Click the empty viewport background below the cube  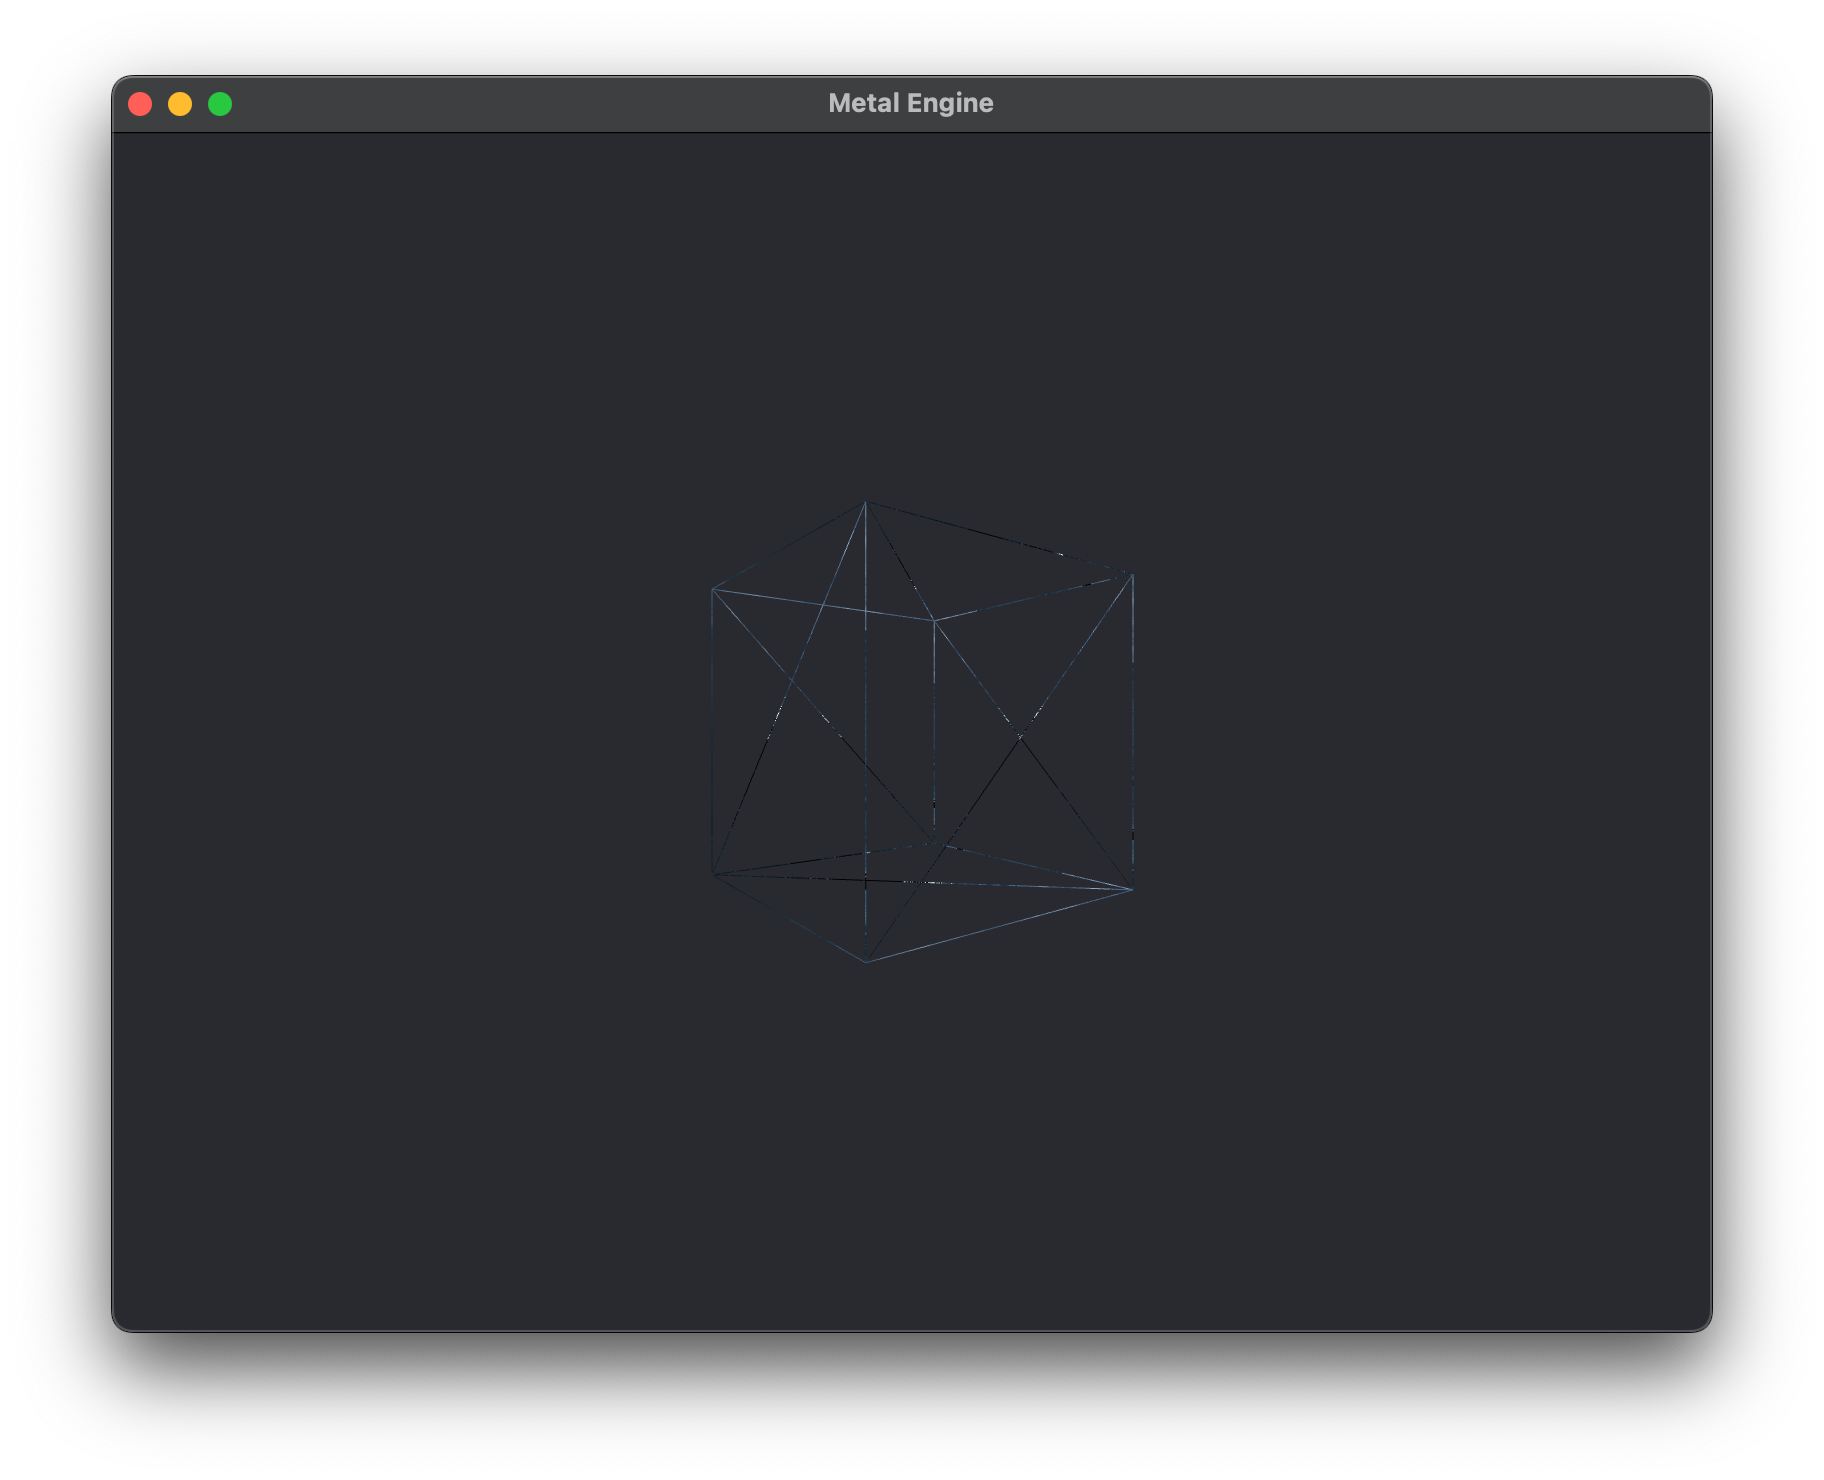point(910,1150)
